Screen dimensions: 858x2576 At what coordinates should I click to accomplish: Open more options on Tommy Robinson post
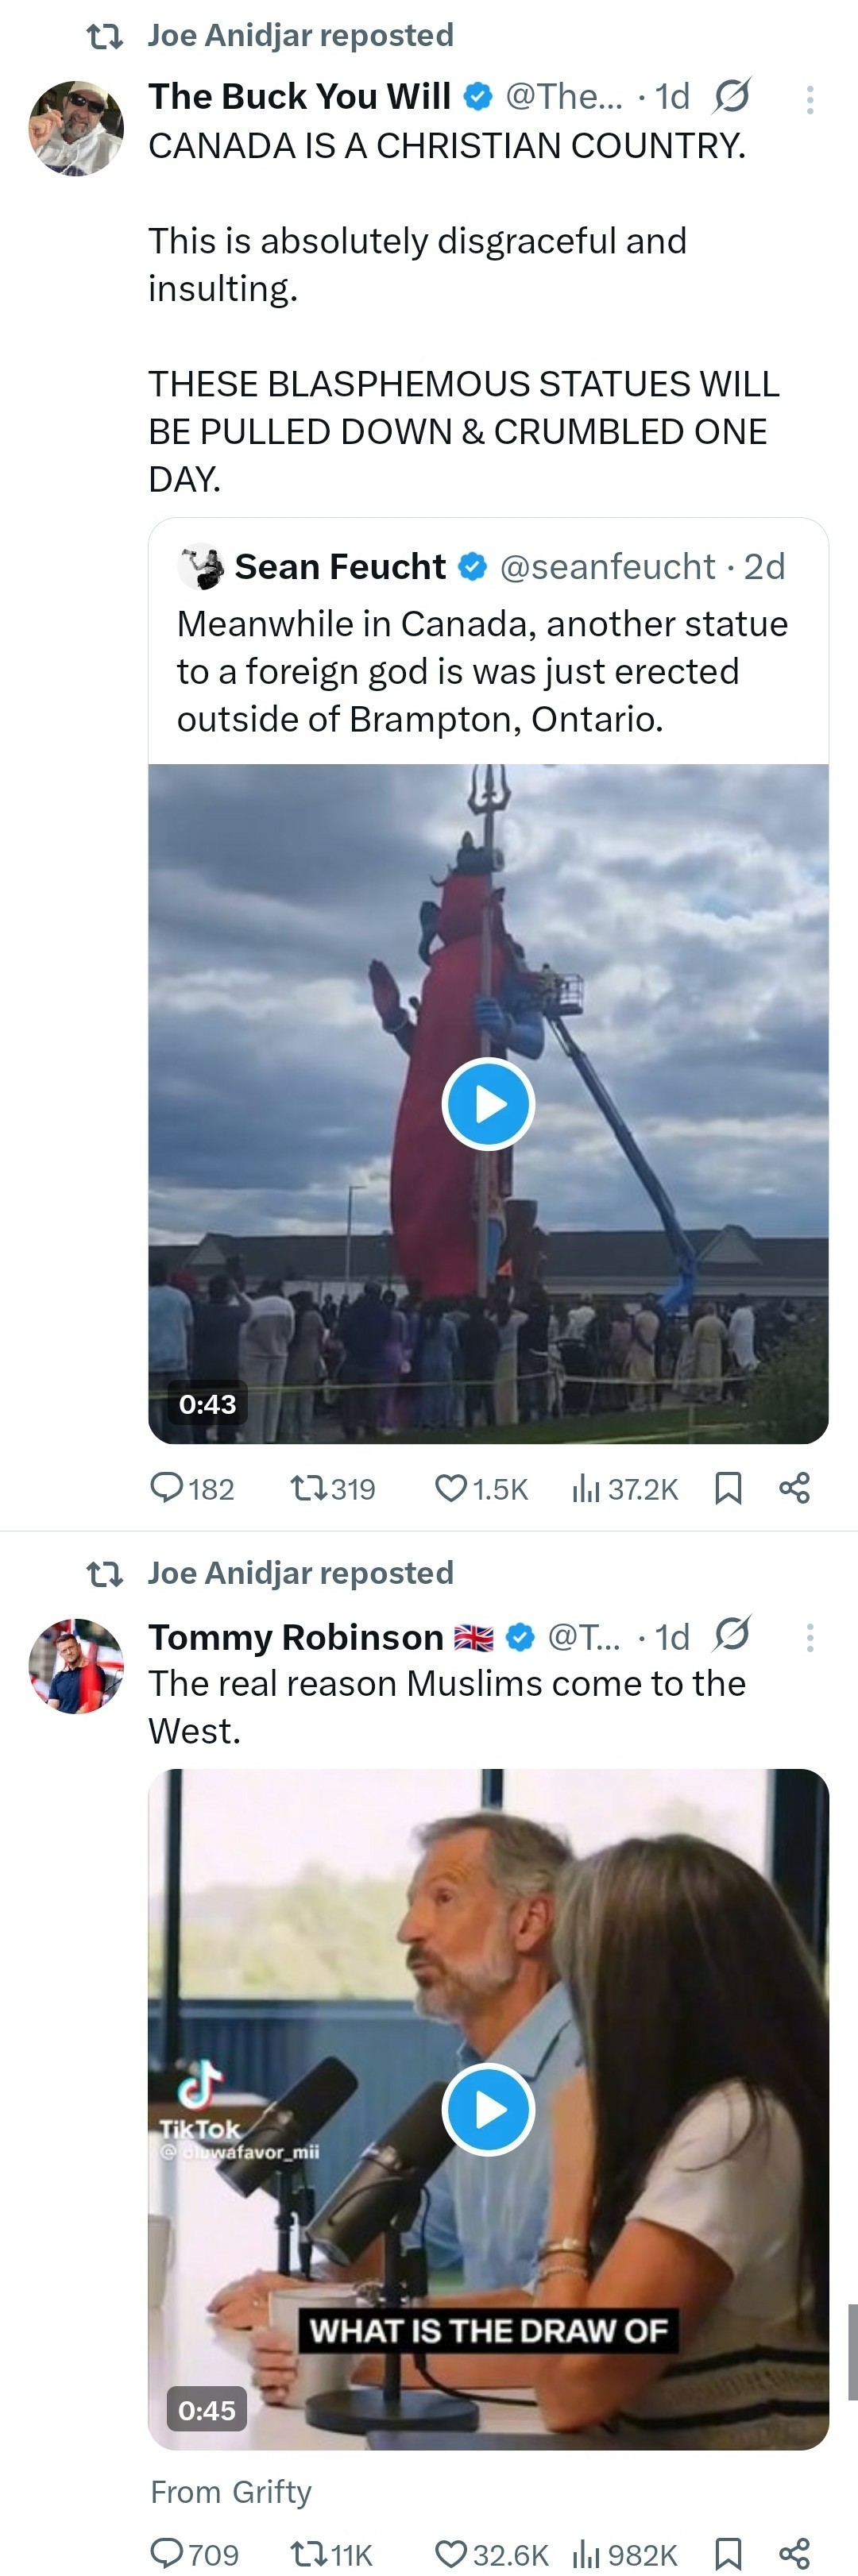point(810,1637)
